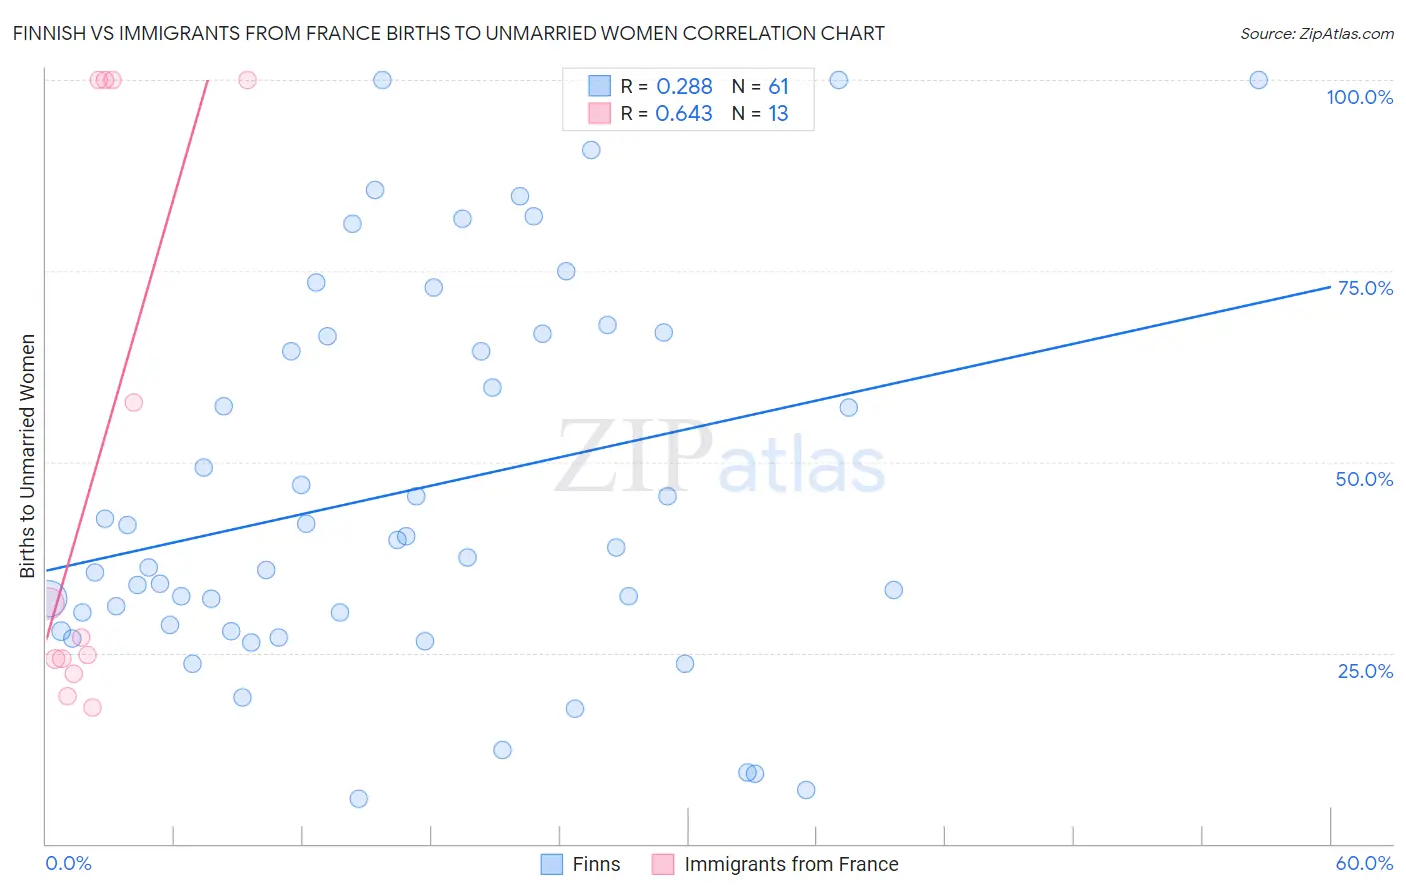Toggle the Finns series label

(x=596, y=864)
